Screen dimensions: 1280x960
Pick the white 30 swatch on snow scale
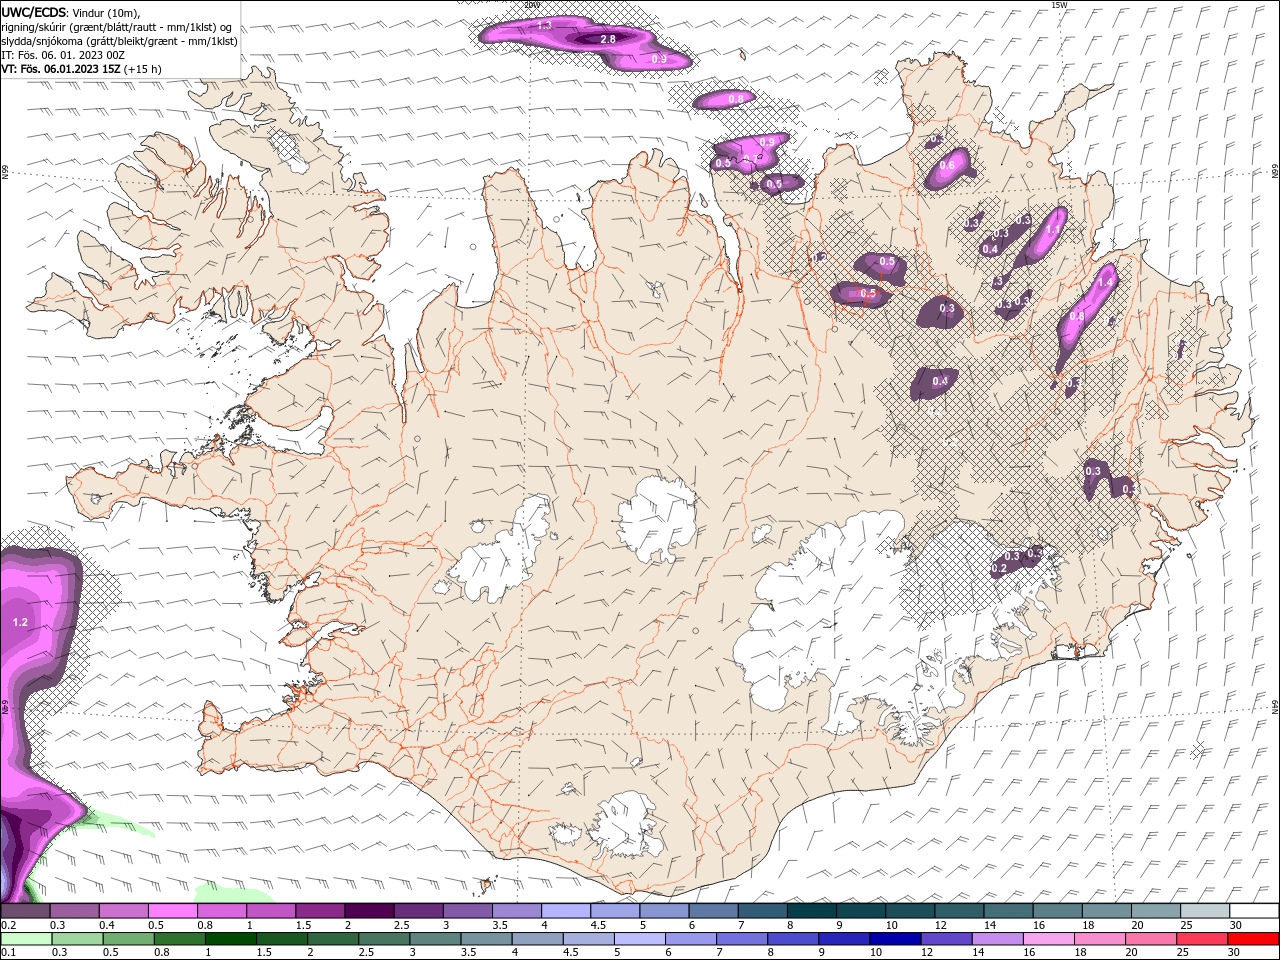tap(1254, 911)
